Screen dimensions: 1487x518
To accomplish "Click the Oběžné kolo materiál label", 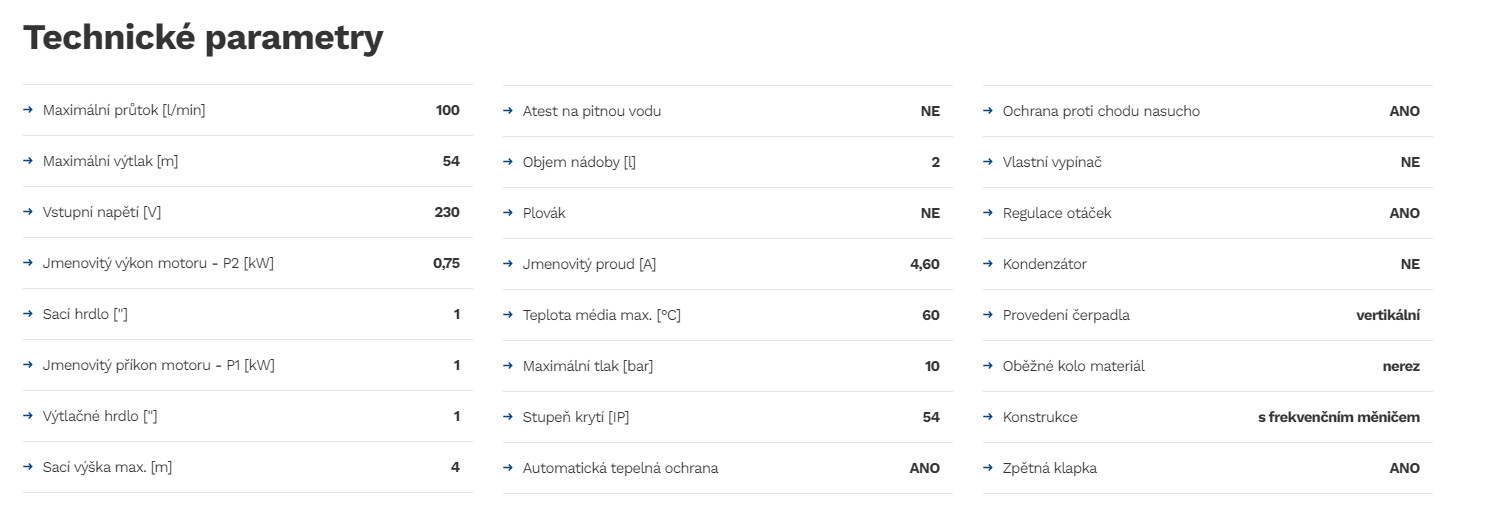I will click(x=1074, y=366).
